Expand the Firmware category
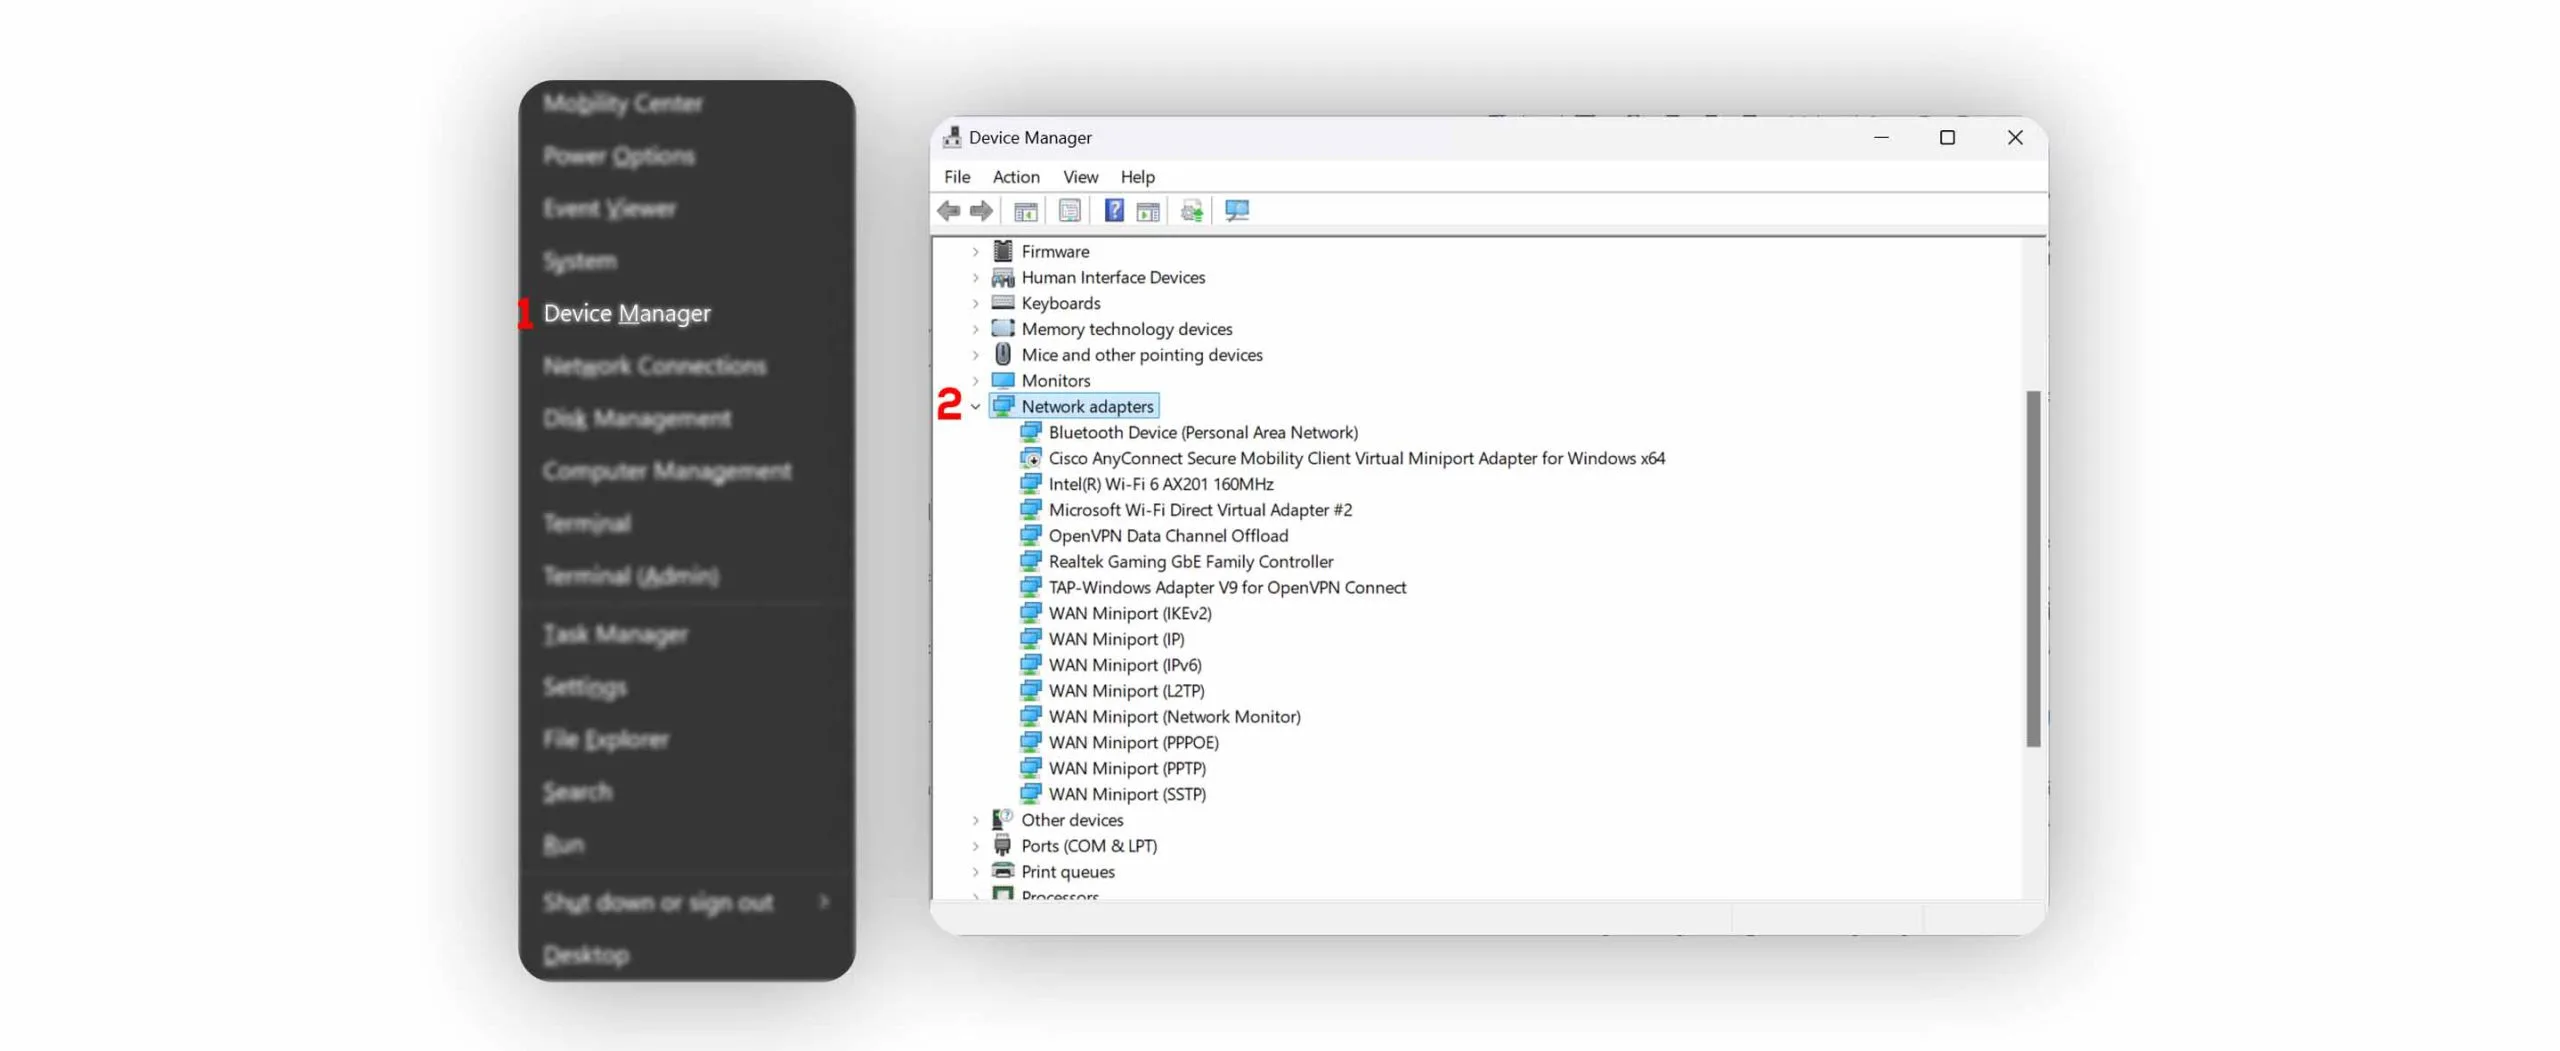The height and width of the screenshot is (1051, 2560). pos(976,252)
